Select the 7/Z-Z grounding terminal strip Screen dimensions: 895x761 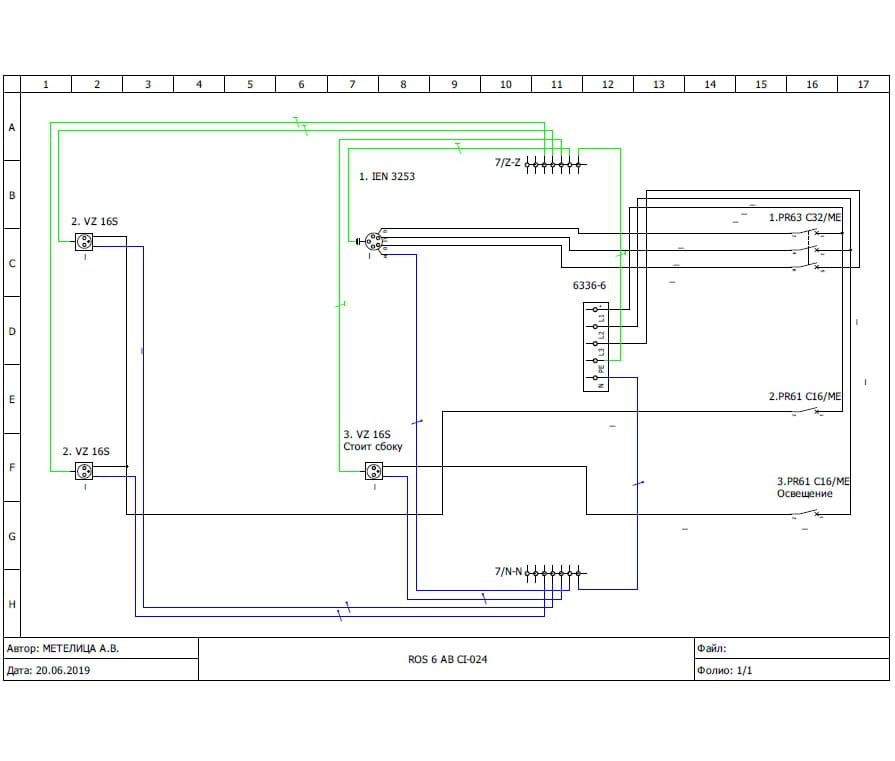tap(557, 163)
